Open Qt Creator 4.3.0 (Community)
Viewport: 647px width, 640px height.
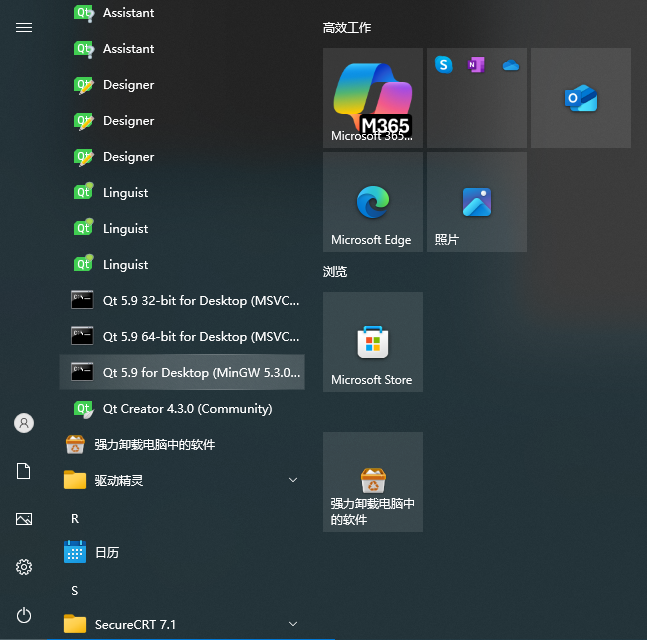tap(182, 409)
